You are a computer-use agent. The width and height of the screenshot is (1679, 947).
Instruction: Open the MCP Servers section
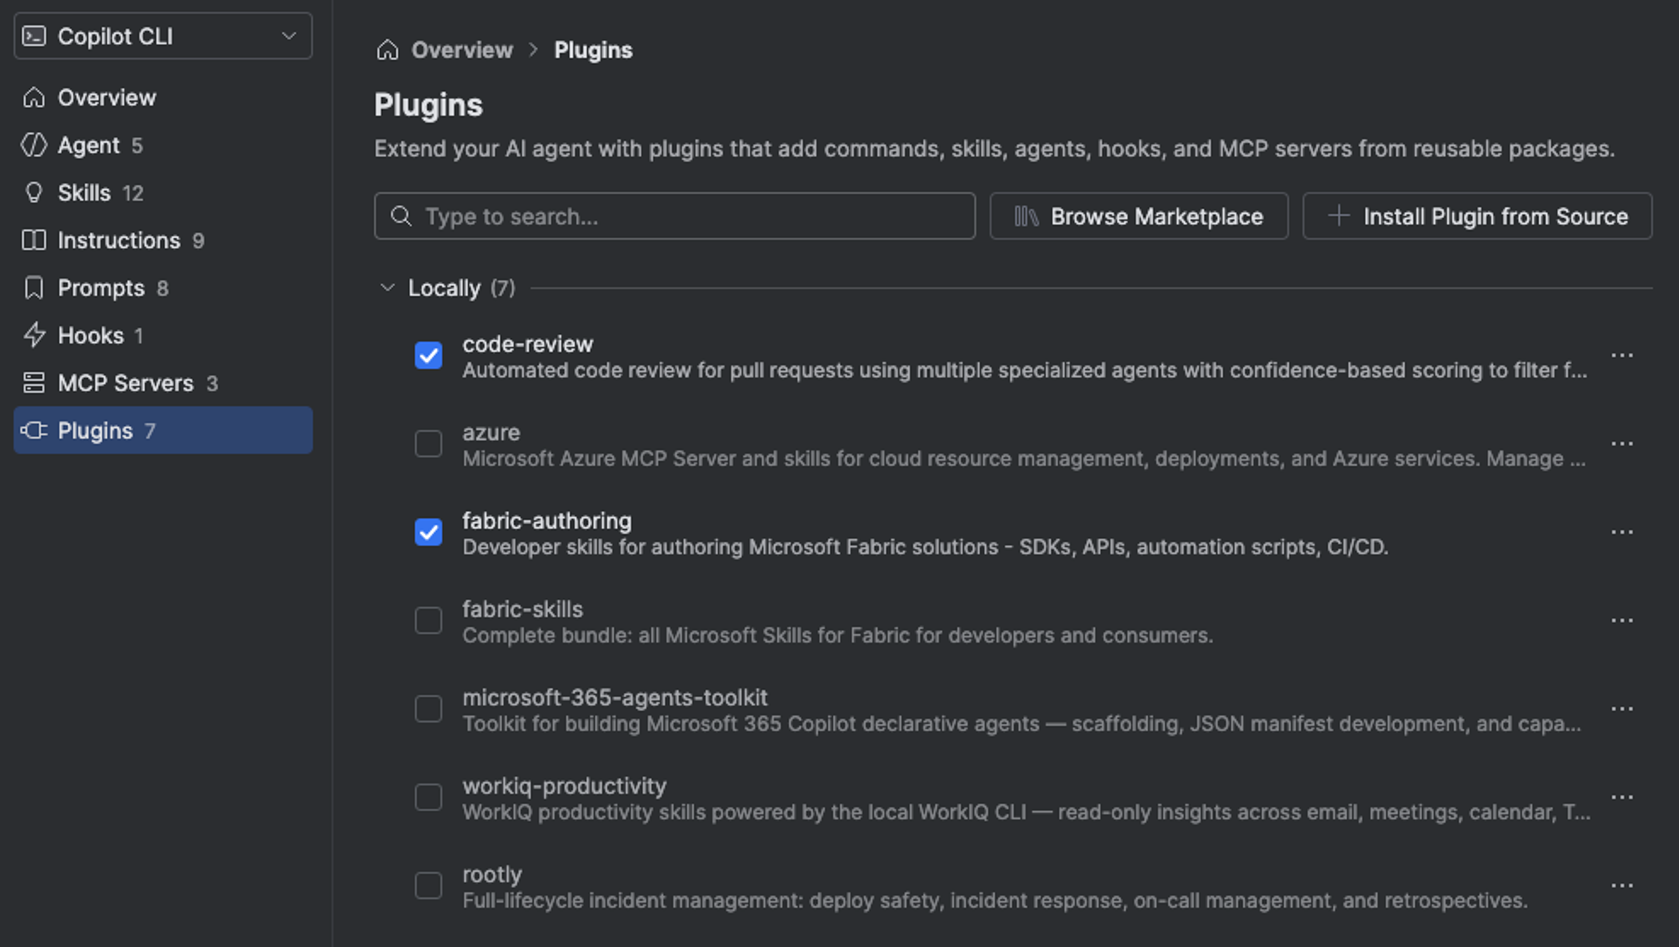point(163,383)
